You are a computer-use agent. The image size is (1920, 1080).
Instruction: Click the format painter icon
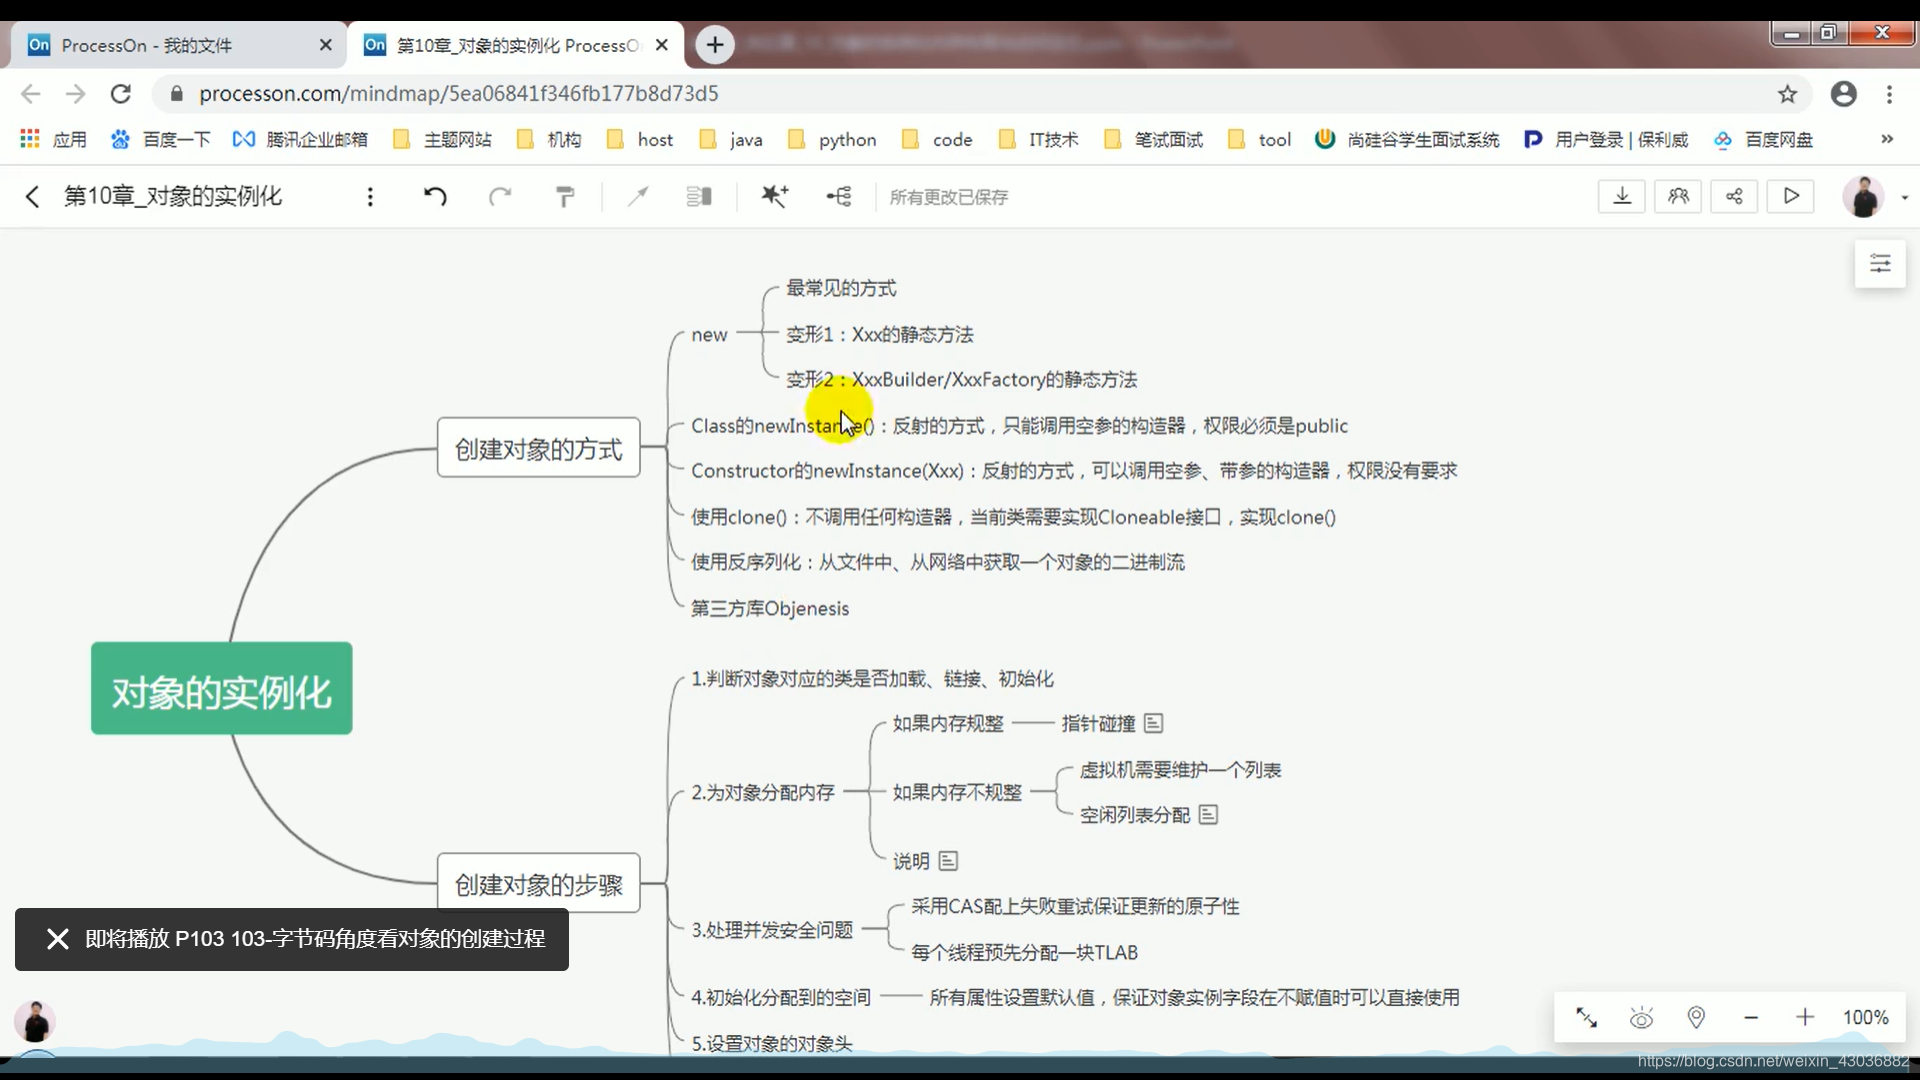point(565,196)
